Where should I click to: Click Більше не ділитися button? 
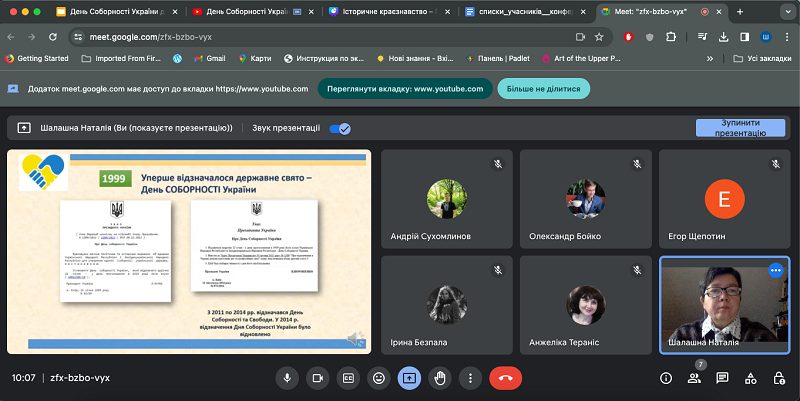[543, 89]
